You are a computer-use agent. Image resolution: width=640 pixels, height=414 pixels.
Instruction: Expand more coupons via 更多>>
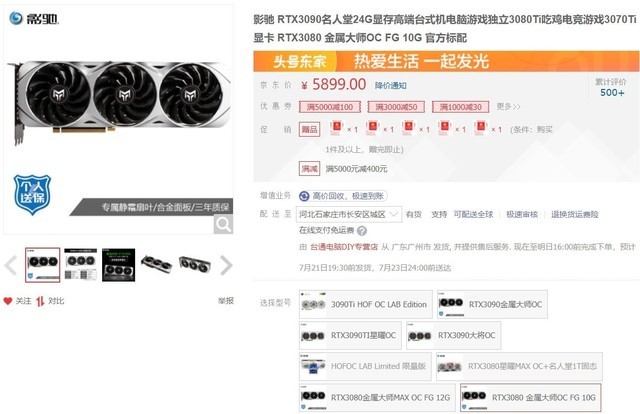click(508, 107)
